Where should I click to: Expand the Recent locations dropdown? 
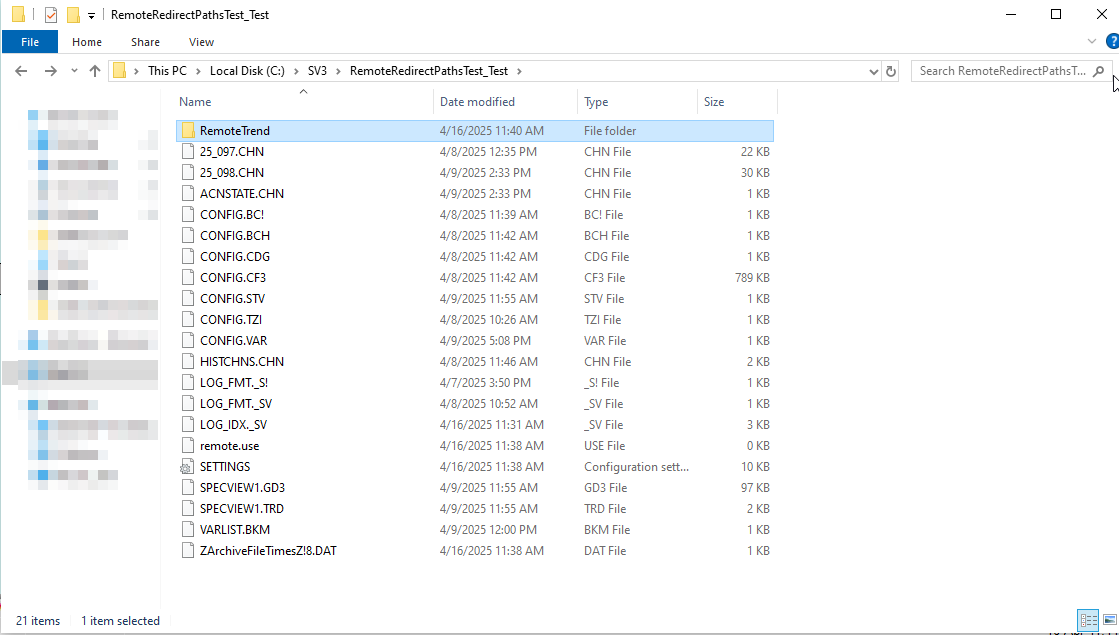[x=74, y=71]
